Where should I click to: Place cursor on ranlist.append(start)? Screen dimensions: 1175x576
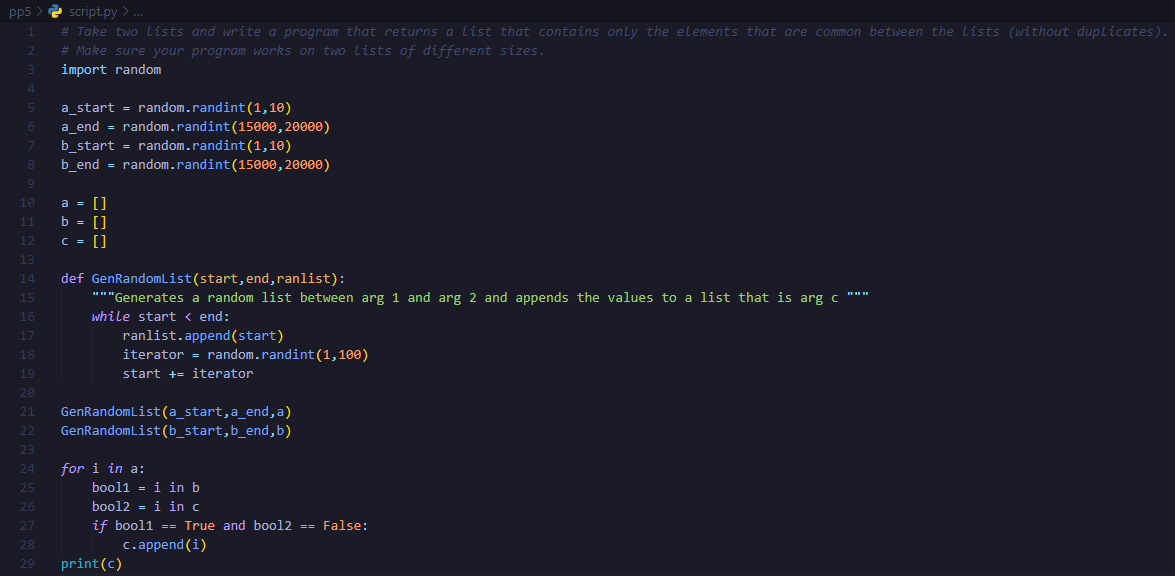(203, 335)
